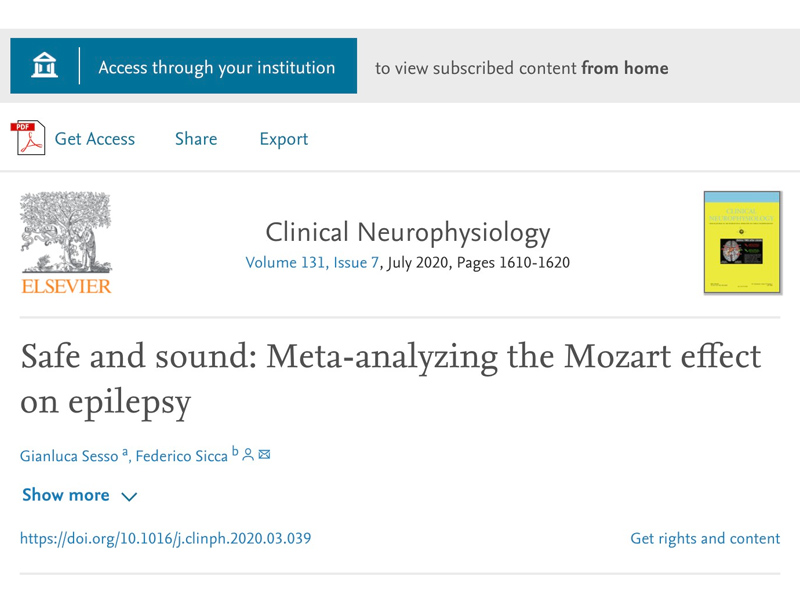Open the Export menu

pos(283,139)
